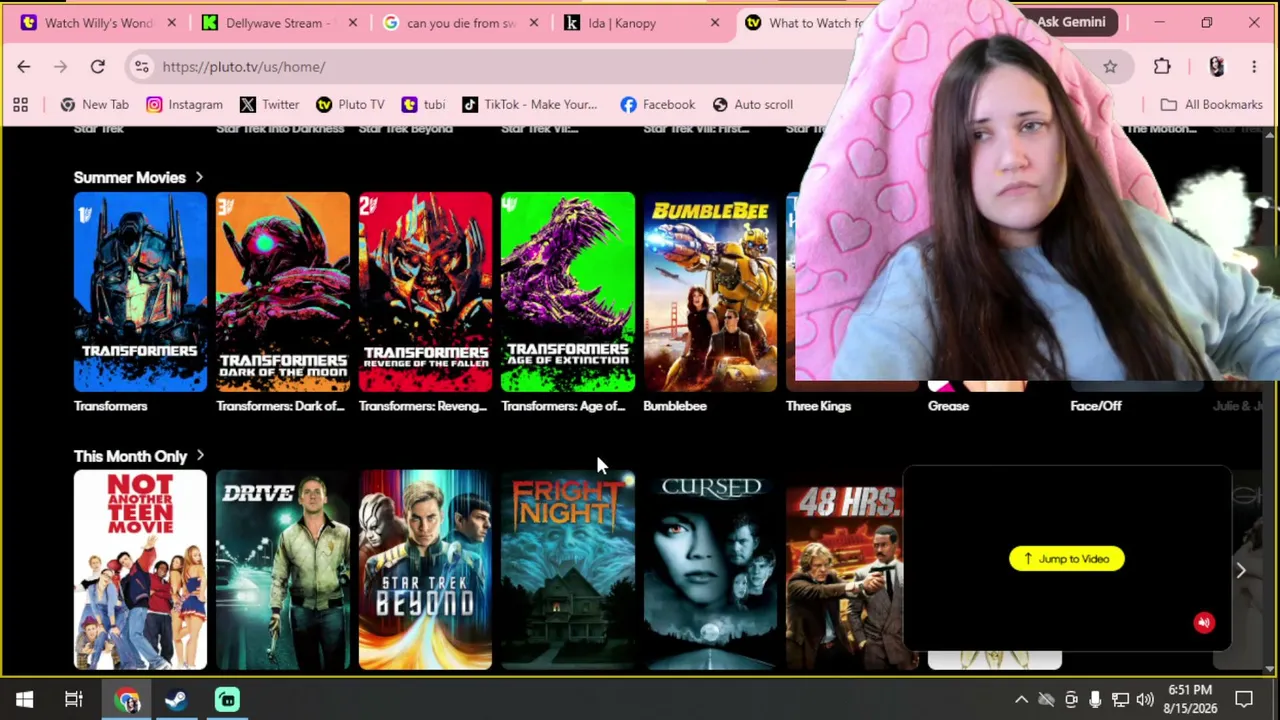Open the Fright Night poster
1280x720 pixels.
pos(568,570)
